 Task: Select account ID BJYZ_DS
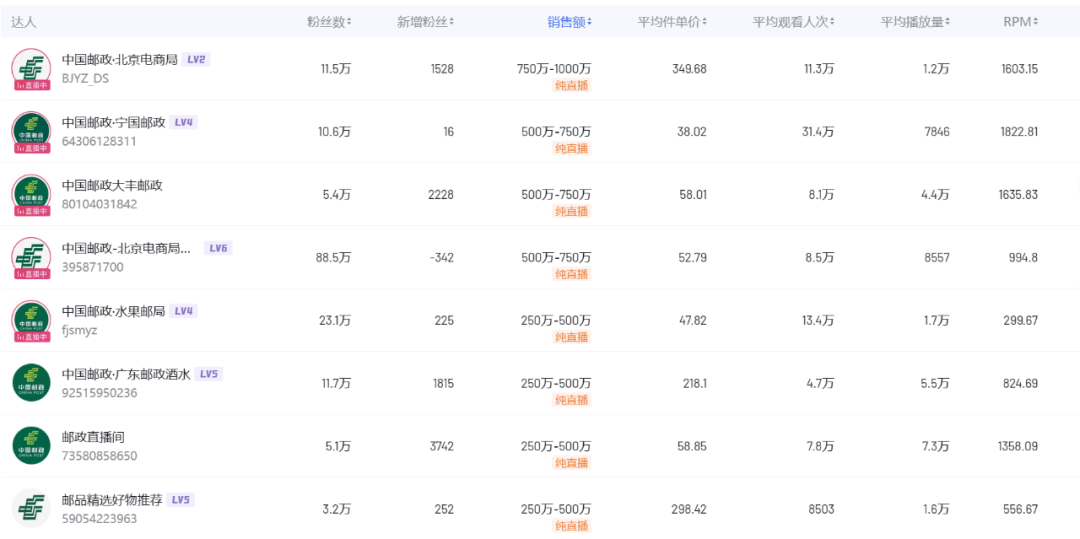85,78
